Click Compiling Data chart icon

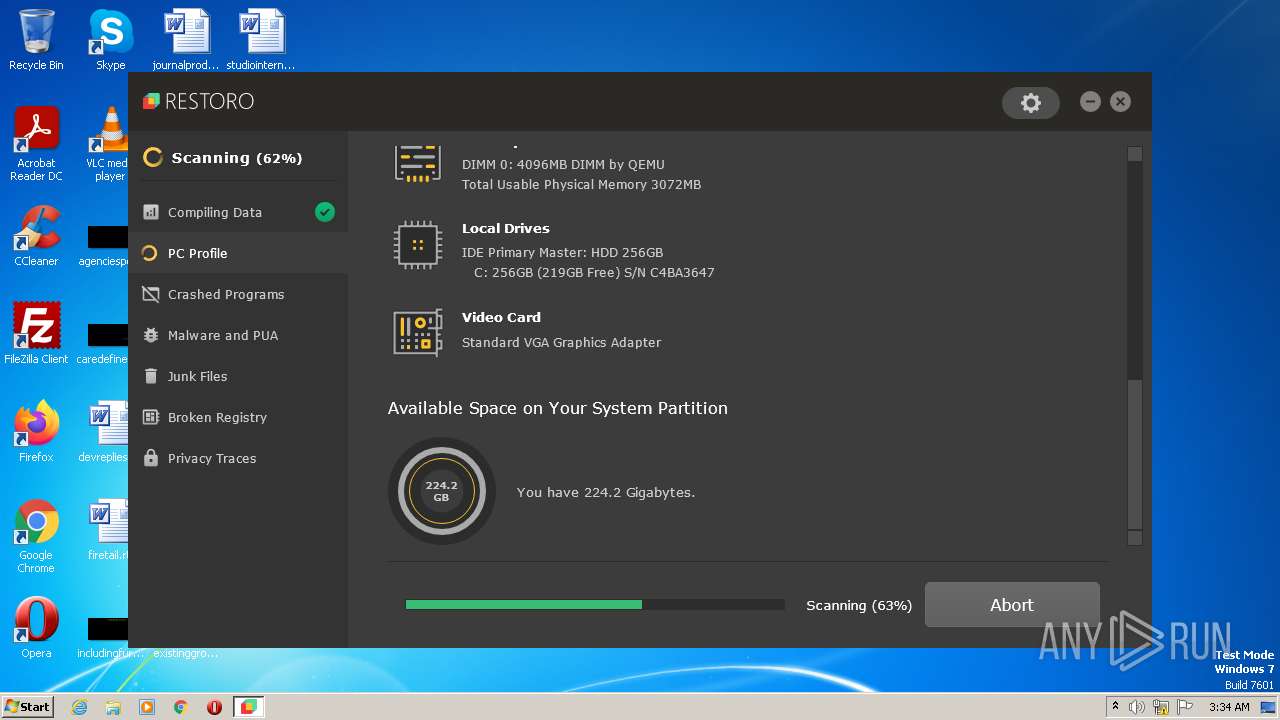pos(151,212)
